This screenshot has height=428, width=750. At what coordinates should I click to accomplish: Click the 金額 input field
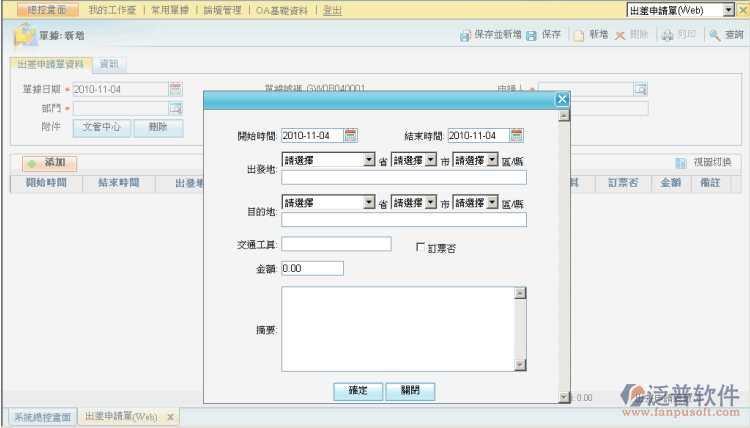click(312, 268)
